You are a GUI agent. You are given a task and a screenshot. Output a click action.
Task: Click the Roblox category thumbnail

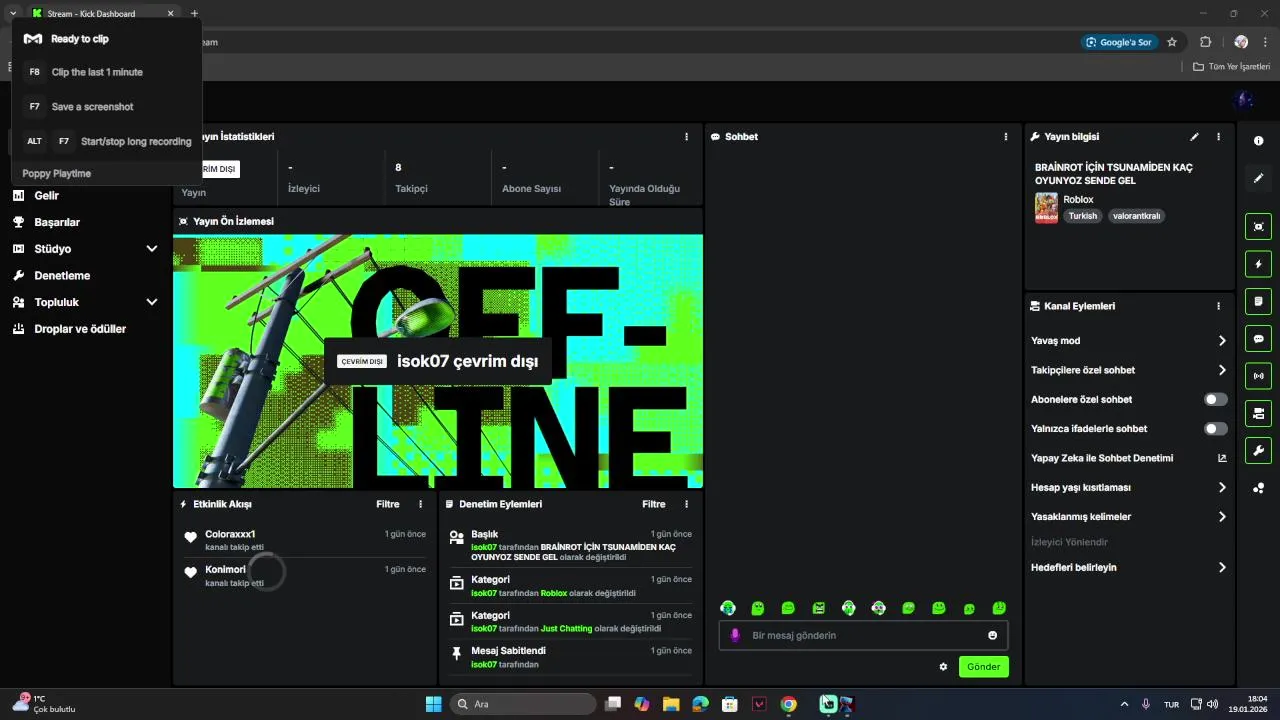[1046, 208]
